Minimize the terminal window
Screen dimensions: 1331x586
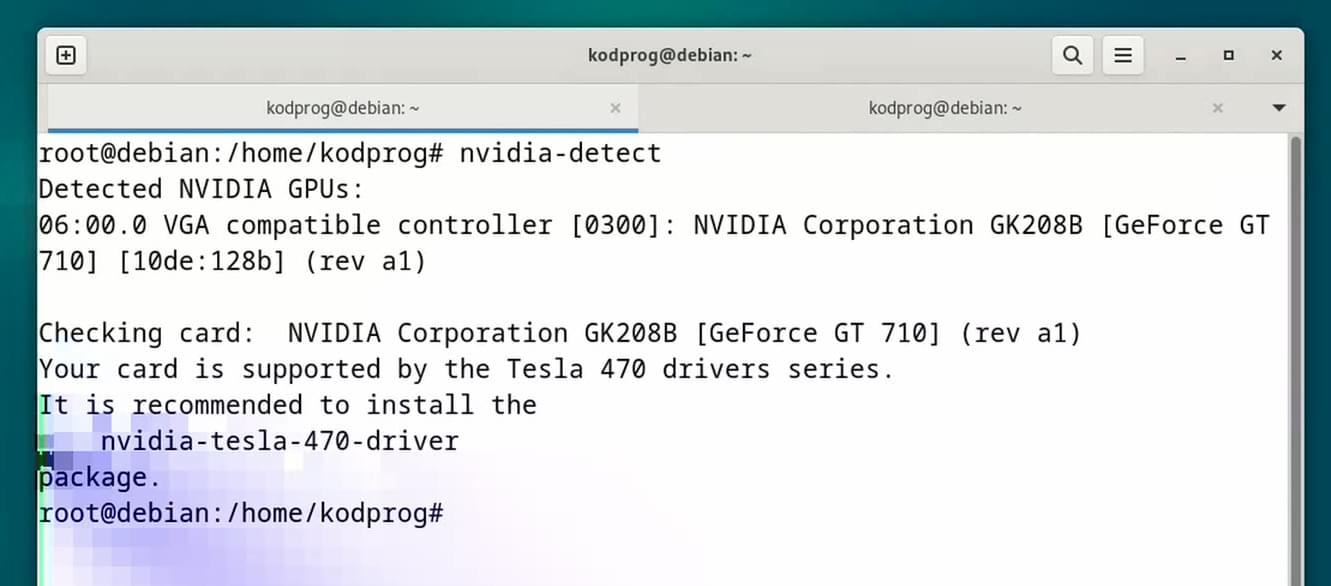pyautogui.click(x=1181, y=56)
